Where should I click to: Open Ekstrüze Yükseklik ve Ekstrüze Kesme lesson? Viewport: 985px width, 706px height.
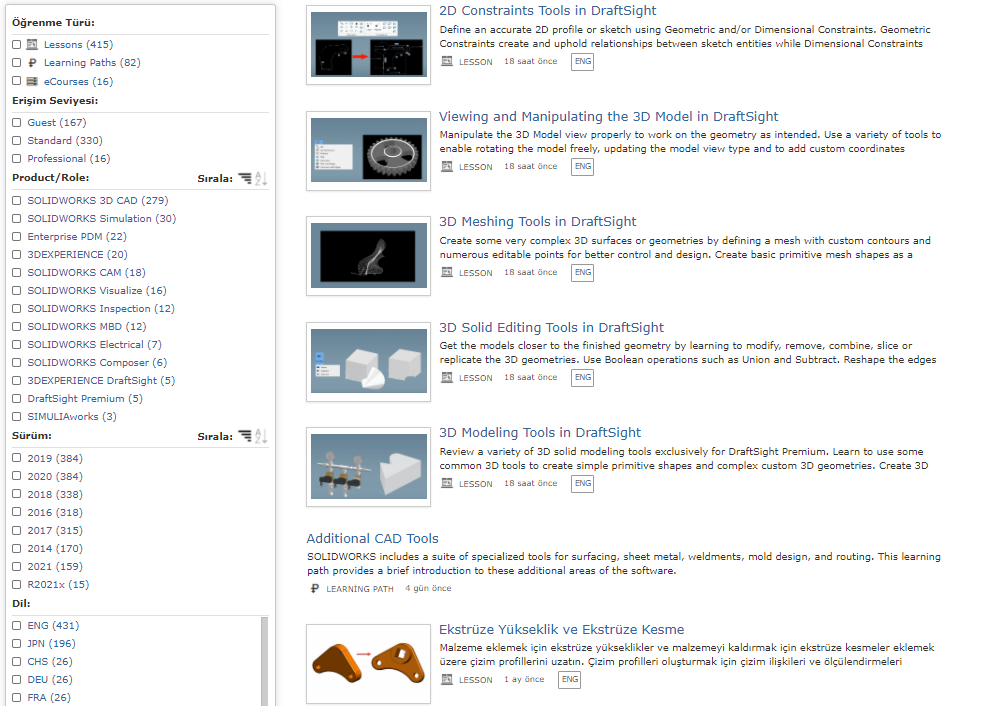tap(561, 630)
